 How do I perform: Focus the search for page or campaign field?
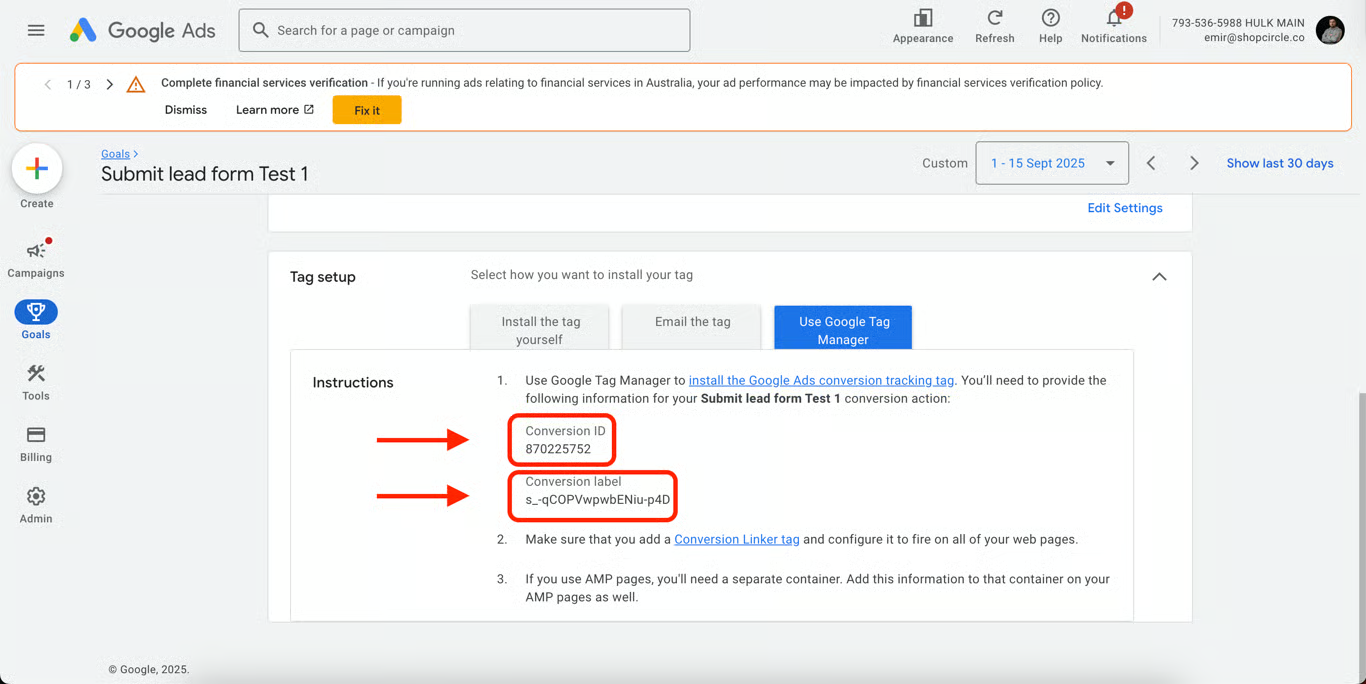(x=464, y=30)
